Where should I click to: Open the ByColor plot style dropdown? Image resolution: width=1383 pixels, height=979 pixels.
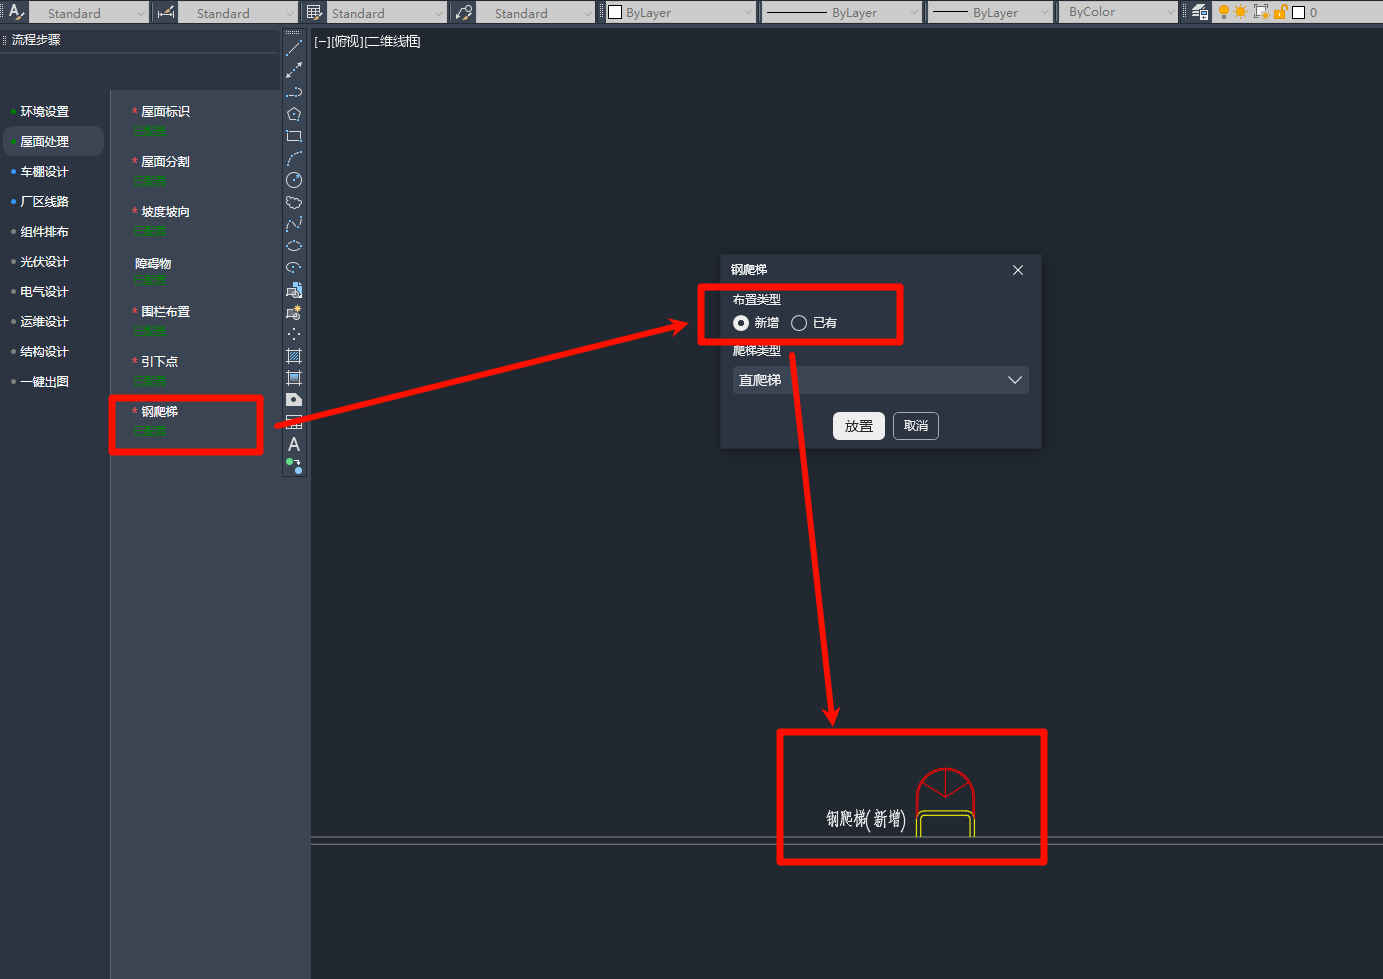click(x=1119, y=12)
